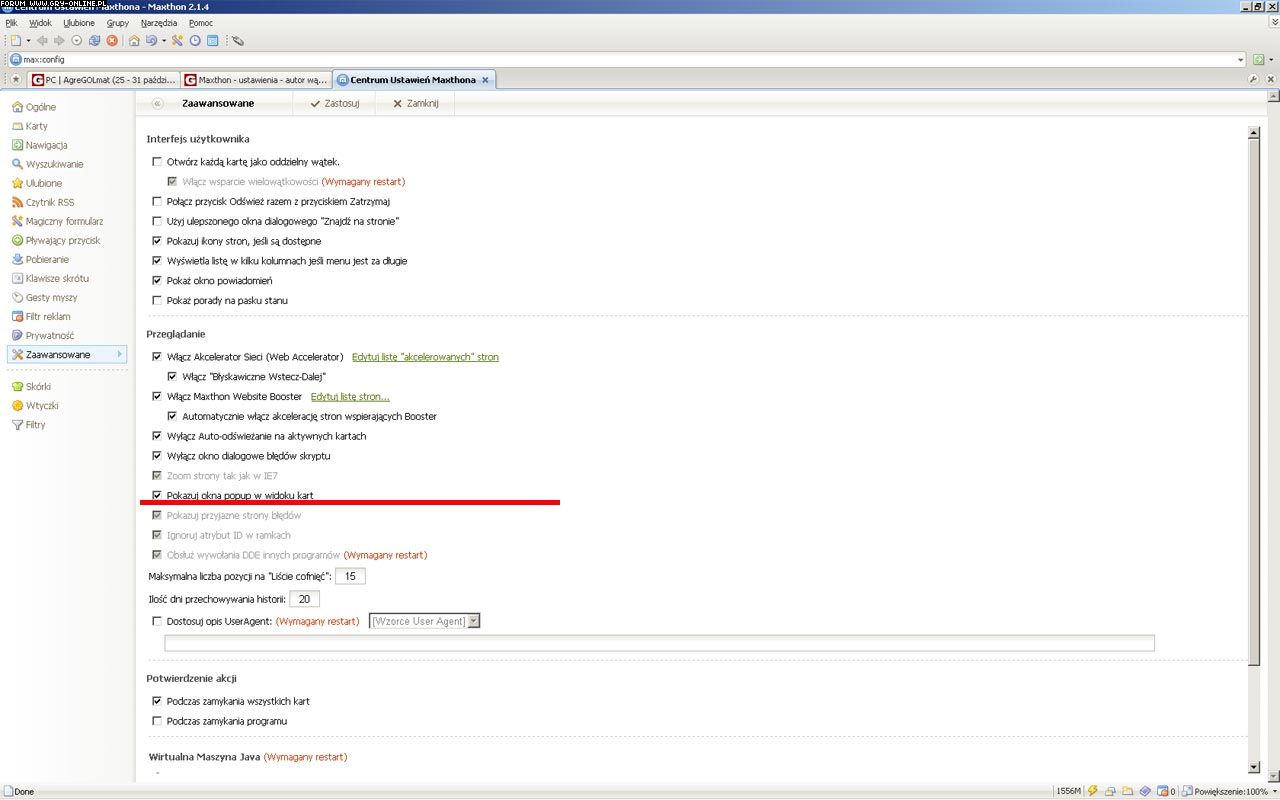Click the red Stop icon
The width and height of the screenshot is (1280, 800).
[x=112, y=41]
